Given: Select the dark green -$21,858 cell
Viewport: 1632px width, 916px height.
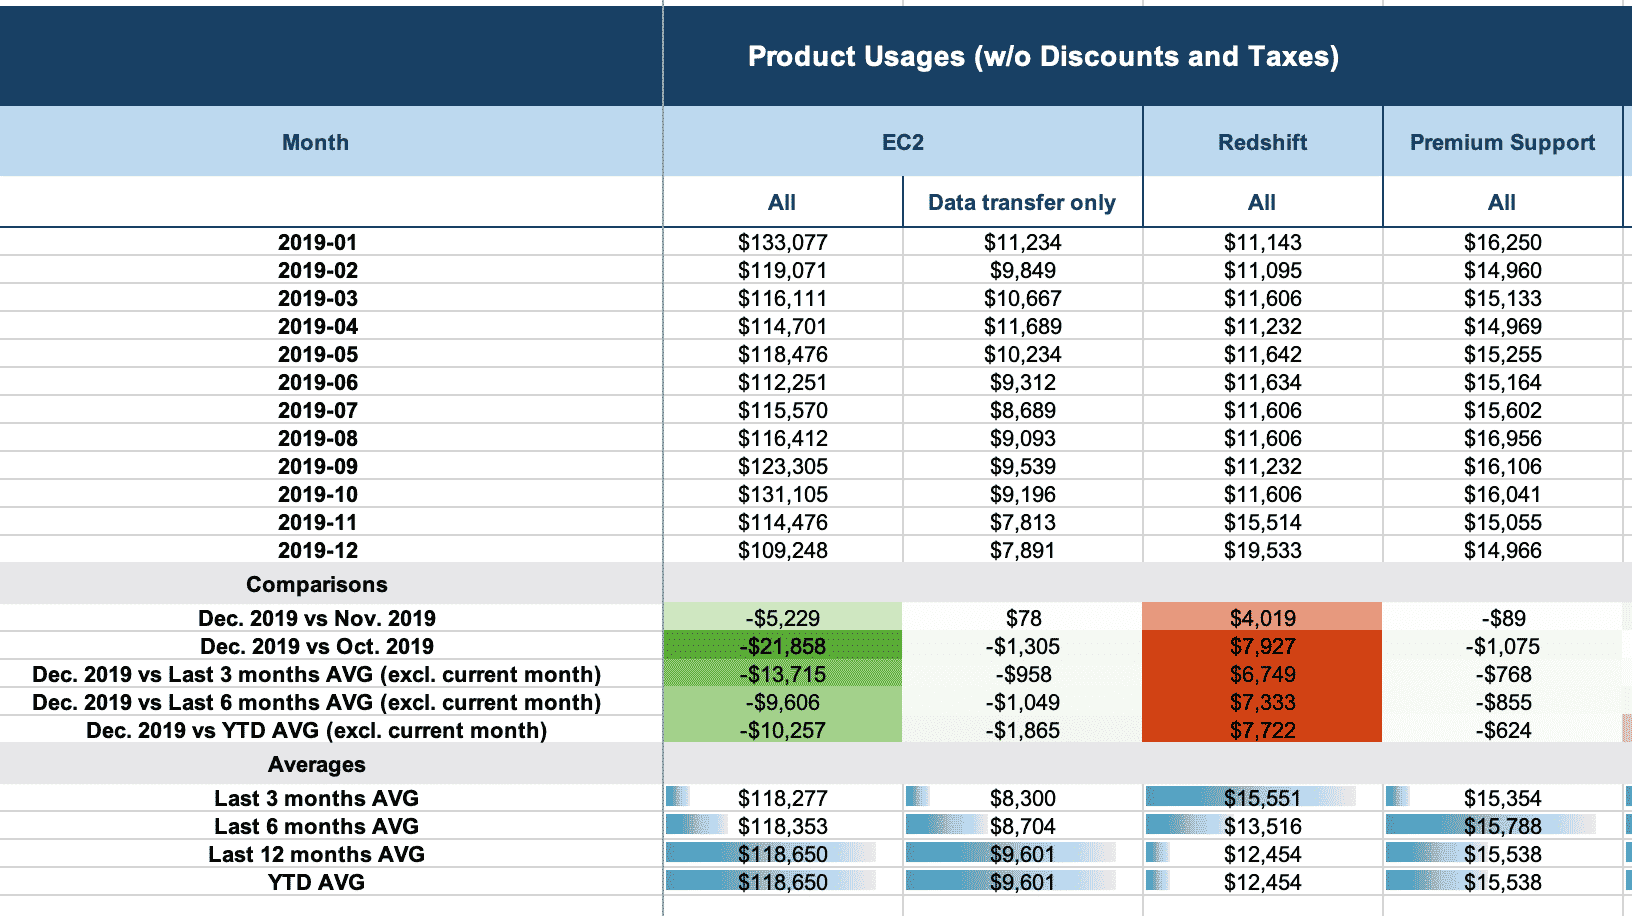Looking at the screenshot, I should [783, 646].
